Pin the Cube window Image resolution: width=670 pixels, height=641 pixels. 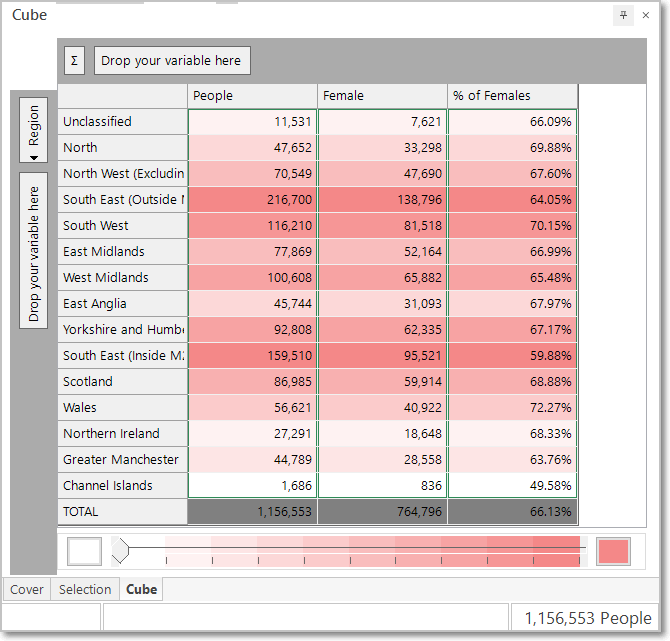[623, 15]
